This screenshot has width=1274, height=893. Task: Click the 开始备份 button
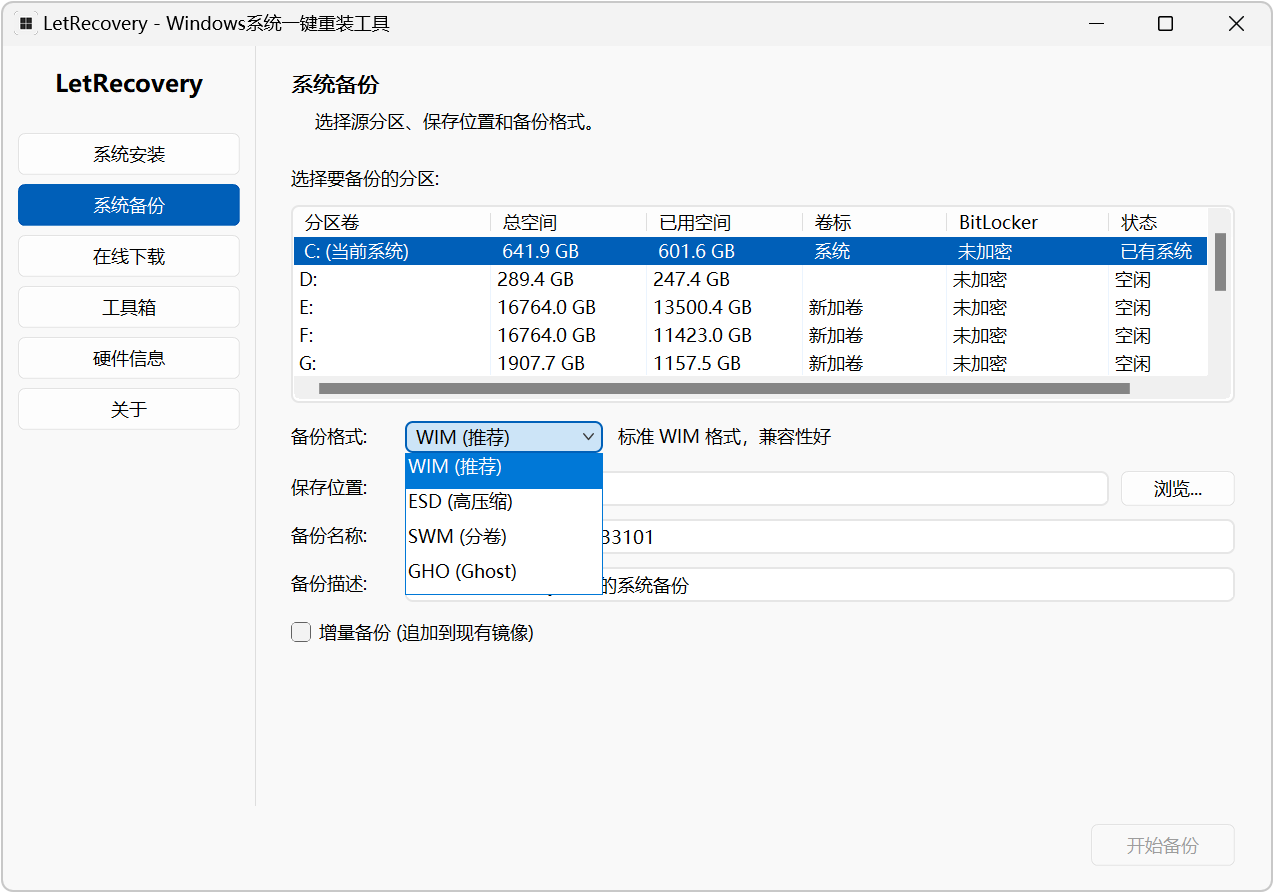(x=1163, y=845)
